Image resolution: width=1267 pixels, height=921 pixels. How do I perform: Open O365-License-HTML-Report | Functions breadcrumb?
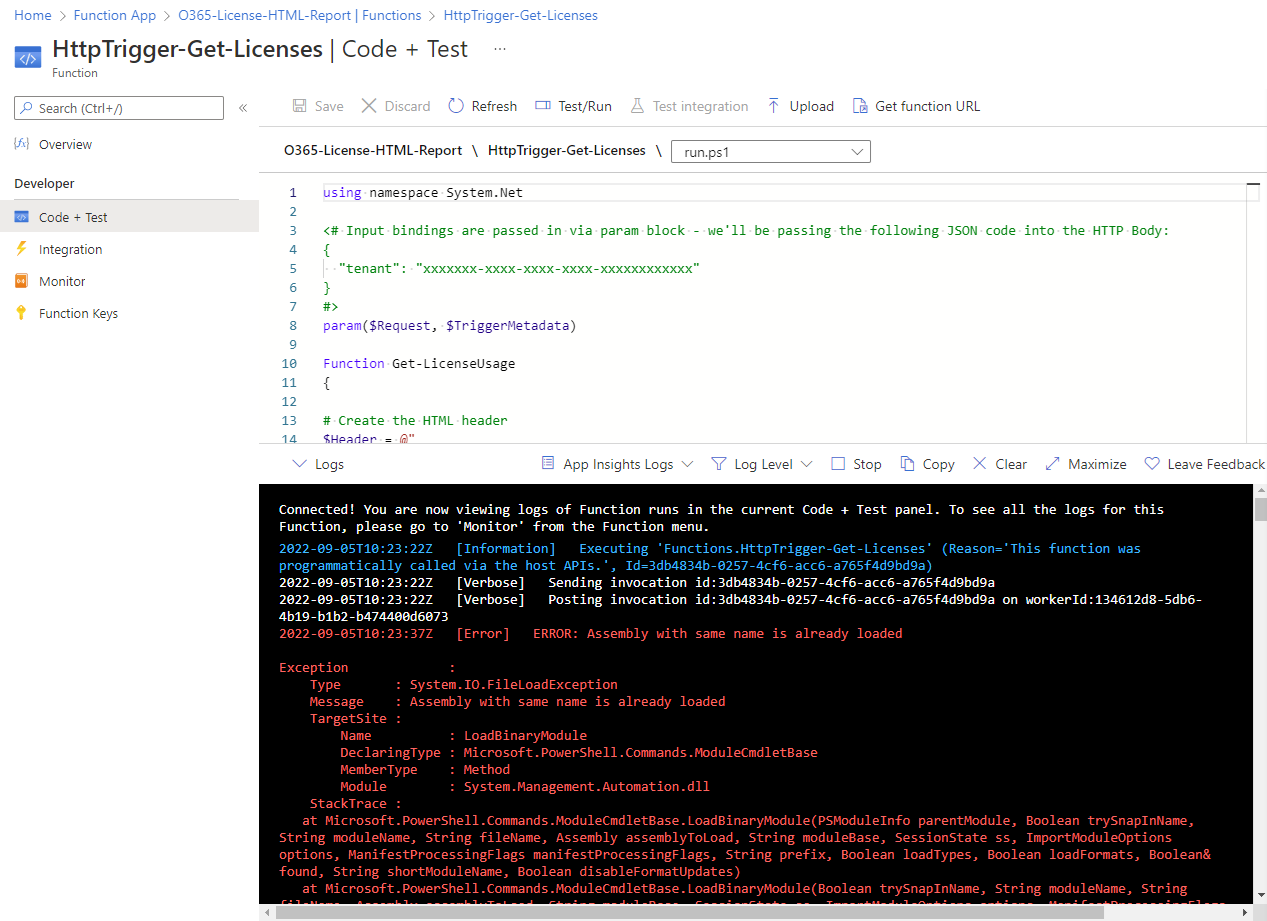(x=300, y=15)
